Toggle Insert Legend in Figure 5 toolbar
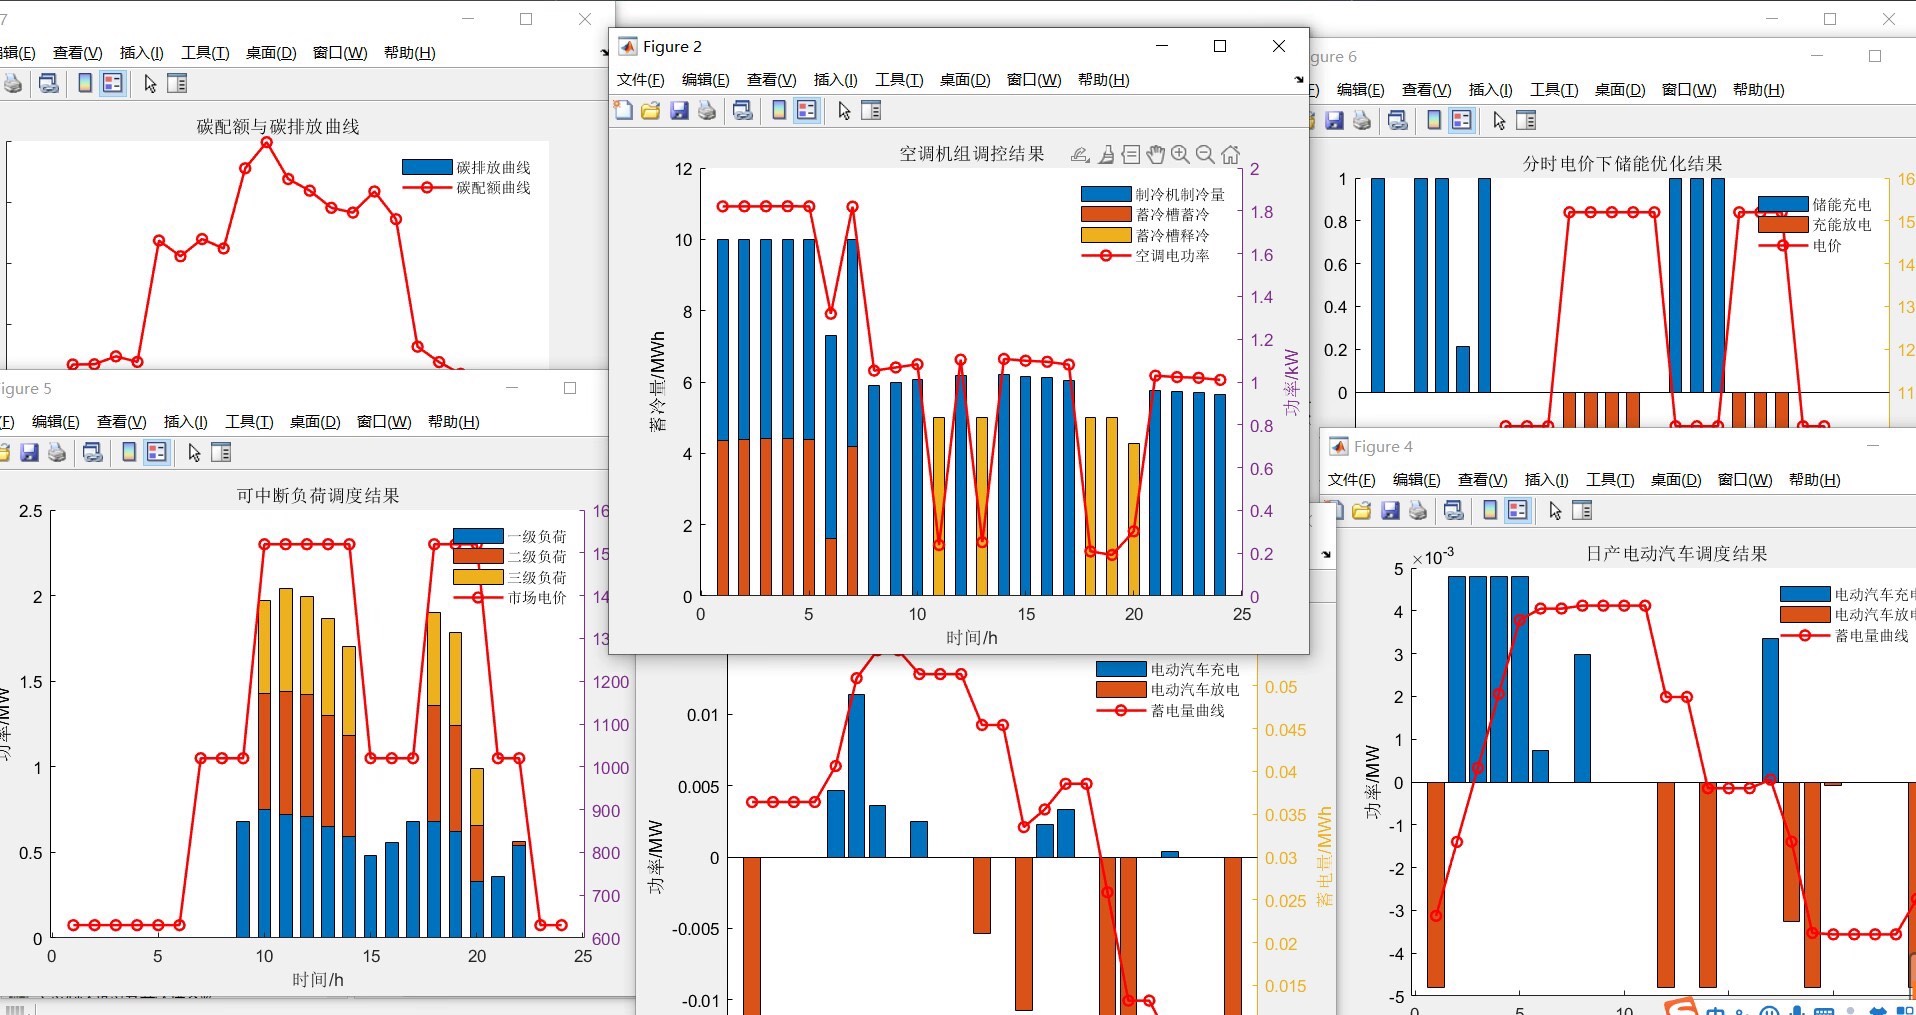Viewport: 1916px width, 1015px height. click(x=156, y=453)
